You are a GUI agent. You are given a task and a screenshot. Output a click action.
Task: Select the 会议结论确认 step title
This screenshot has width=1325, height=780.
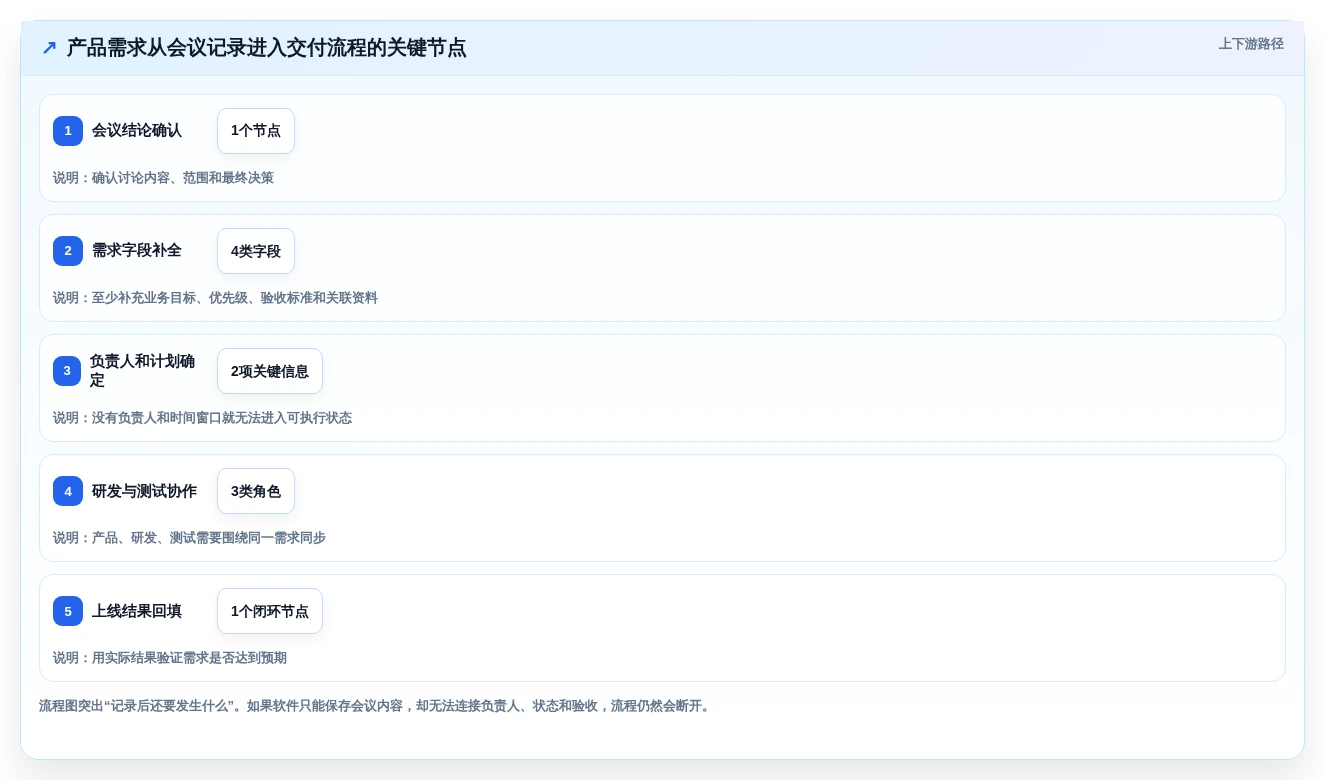click(137, 131)
